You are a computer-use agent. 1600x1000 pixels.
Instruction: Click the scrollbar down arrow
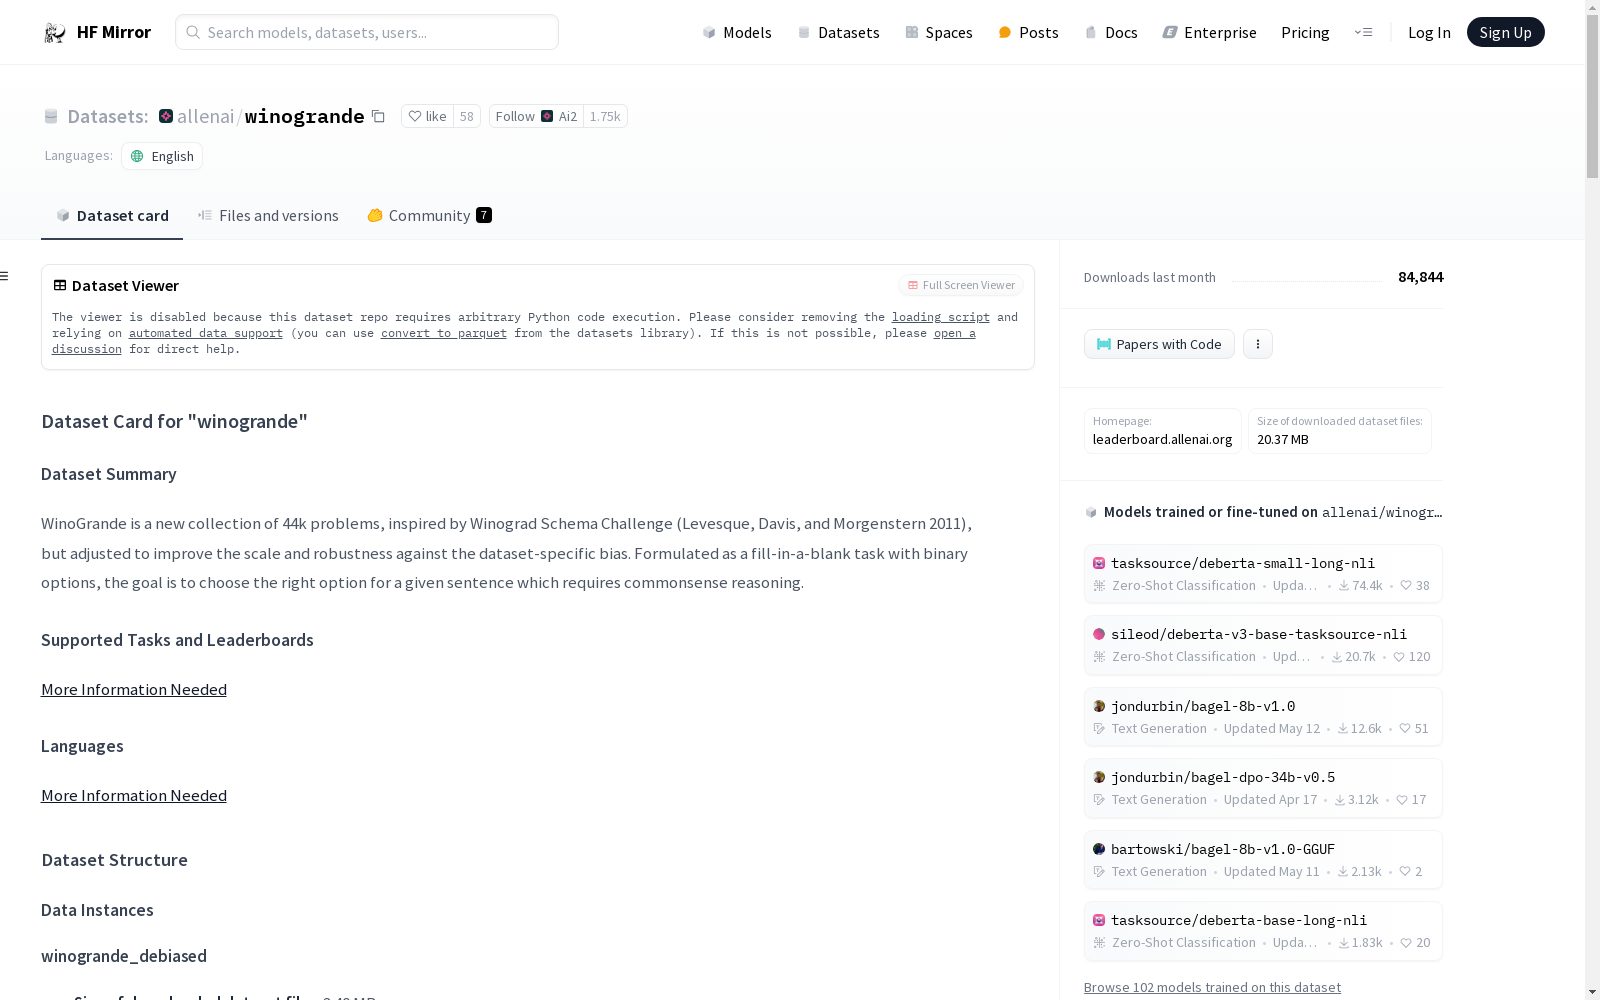[1592, 992]
